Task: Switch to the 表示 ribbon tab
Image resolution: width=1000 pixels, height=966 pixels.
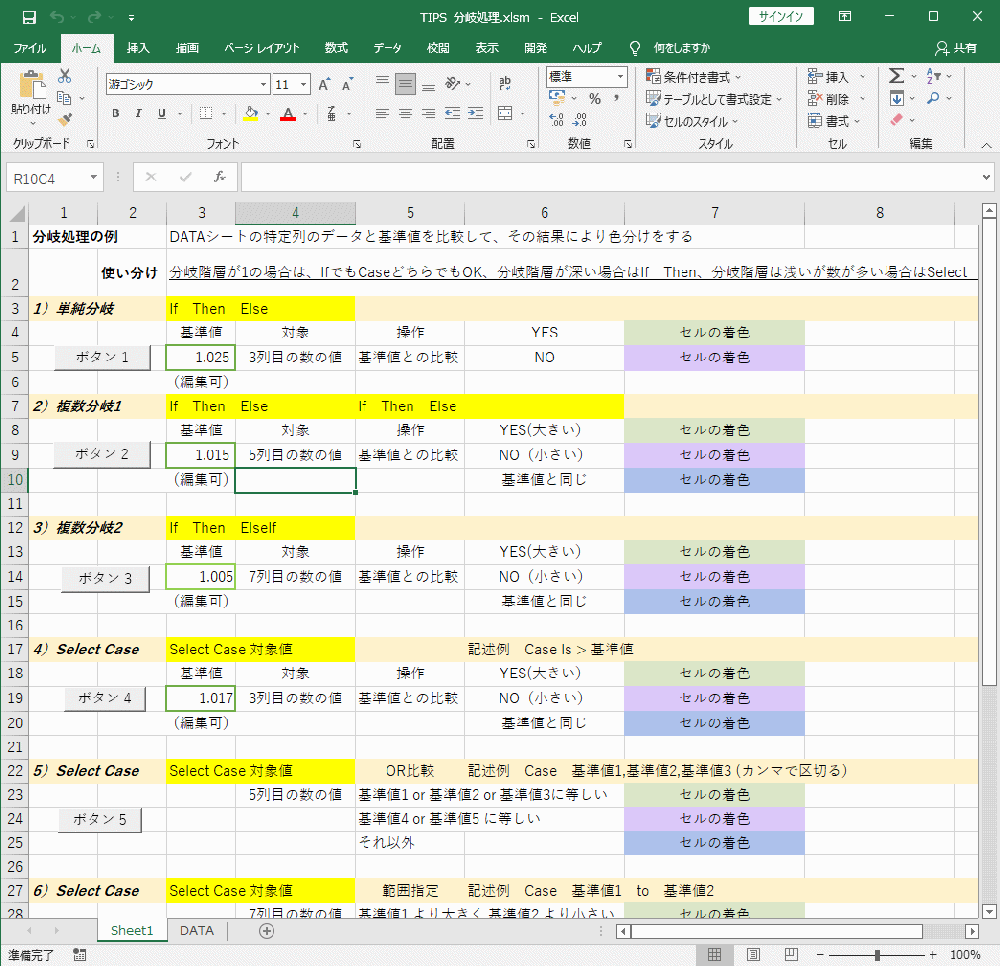Action: [x=487, y=48]
